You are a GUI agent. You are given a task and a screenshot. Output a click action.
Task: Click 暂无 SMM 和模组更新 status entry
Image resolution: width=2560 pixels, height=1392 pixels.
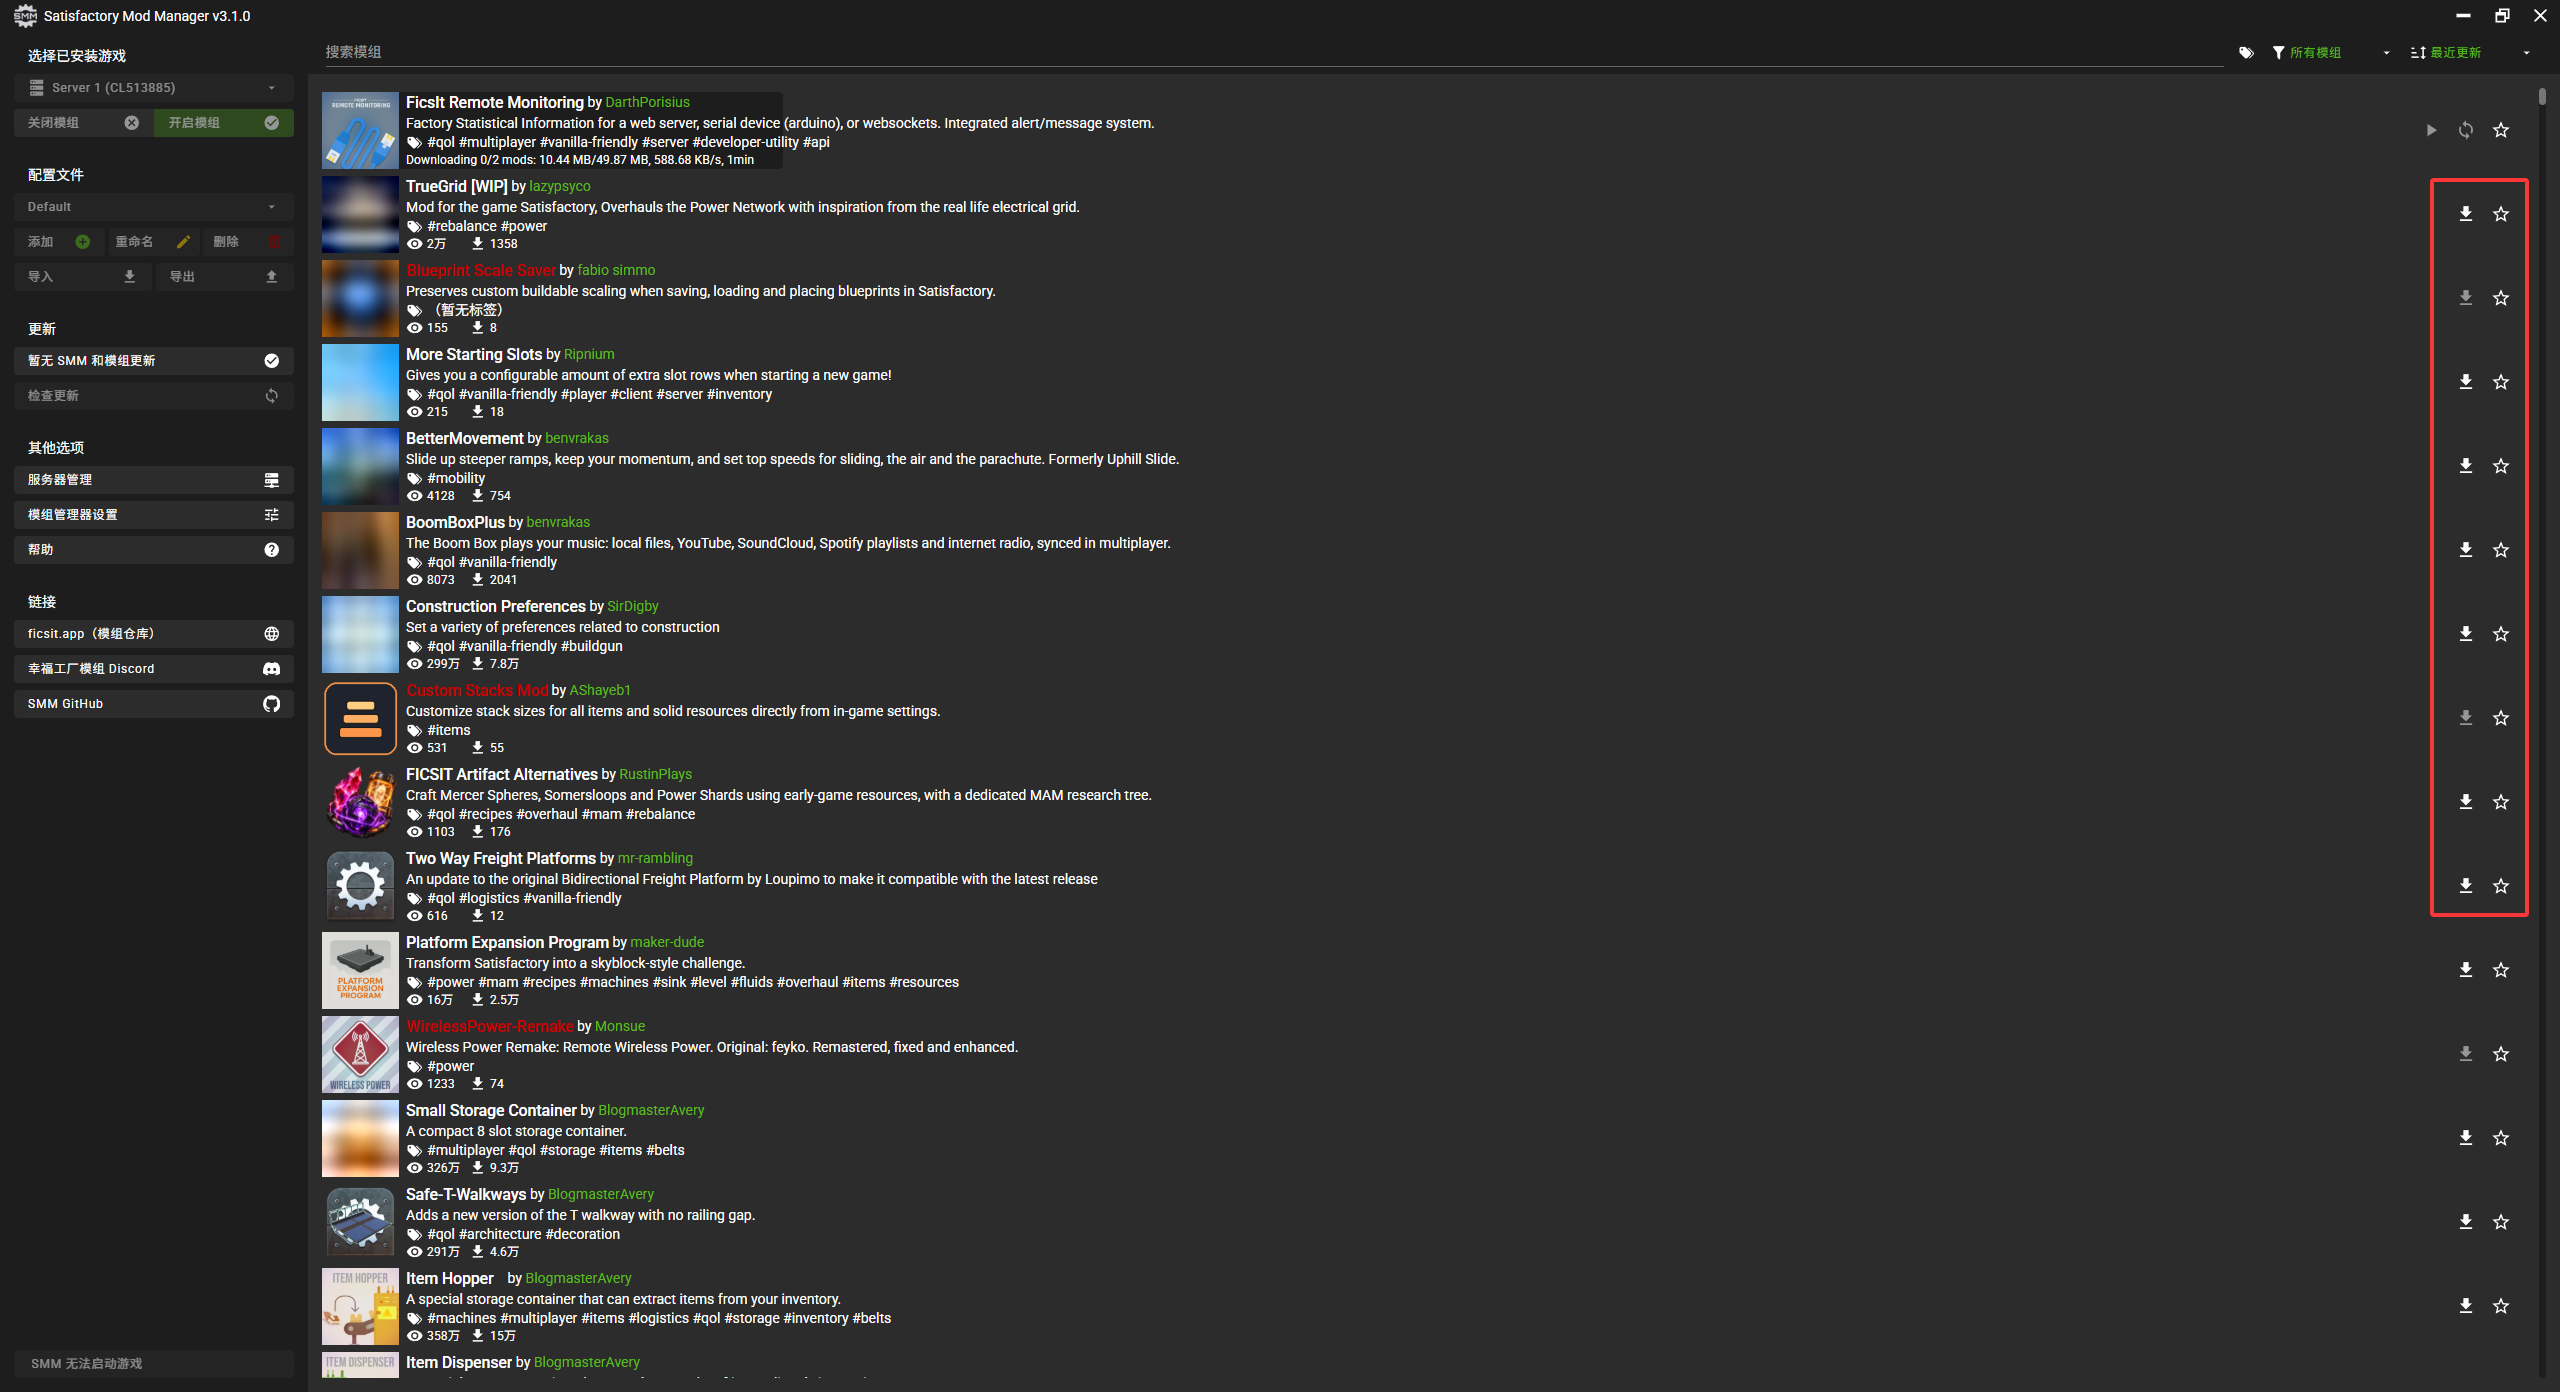(154, 361)
